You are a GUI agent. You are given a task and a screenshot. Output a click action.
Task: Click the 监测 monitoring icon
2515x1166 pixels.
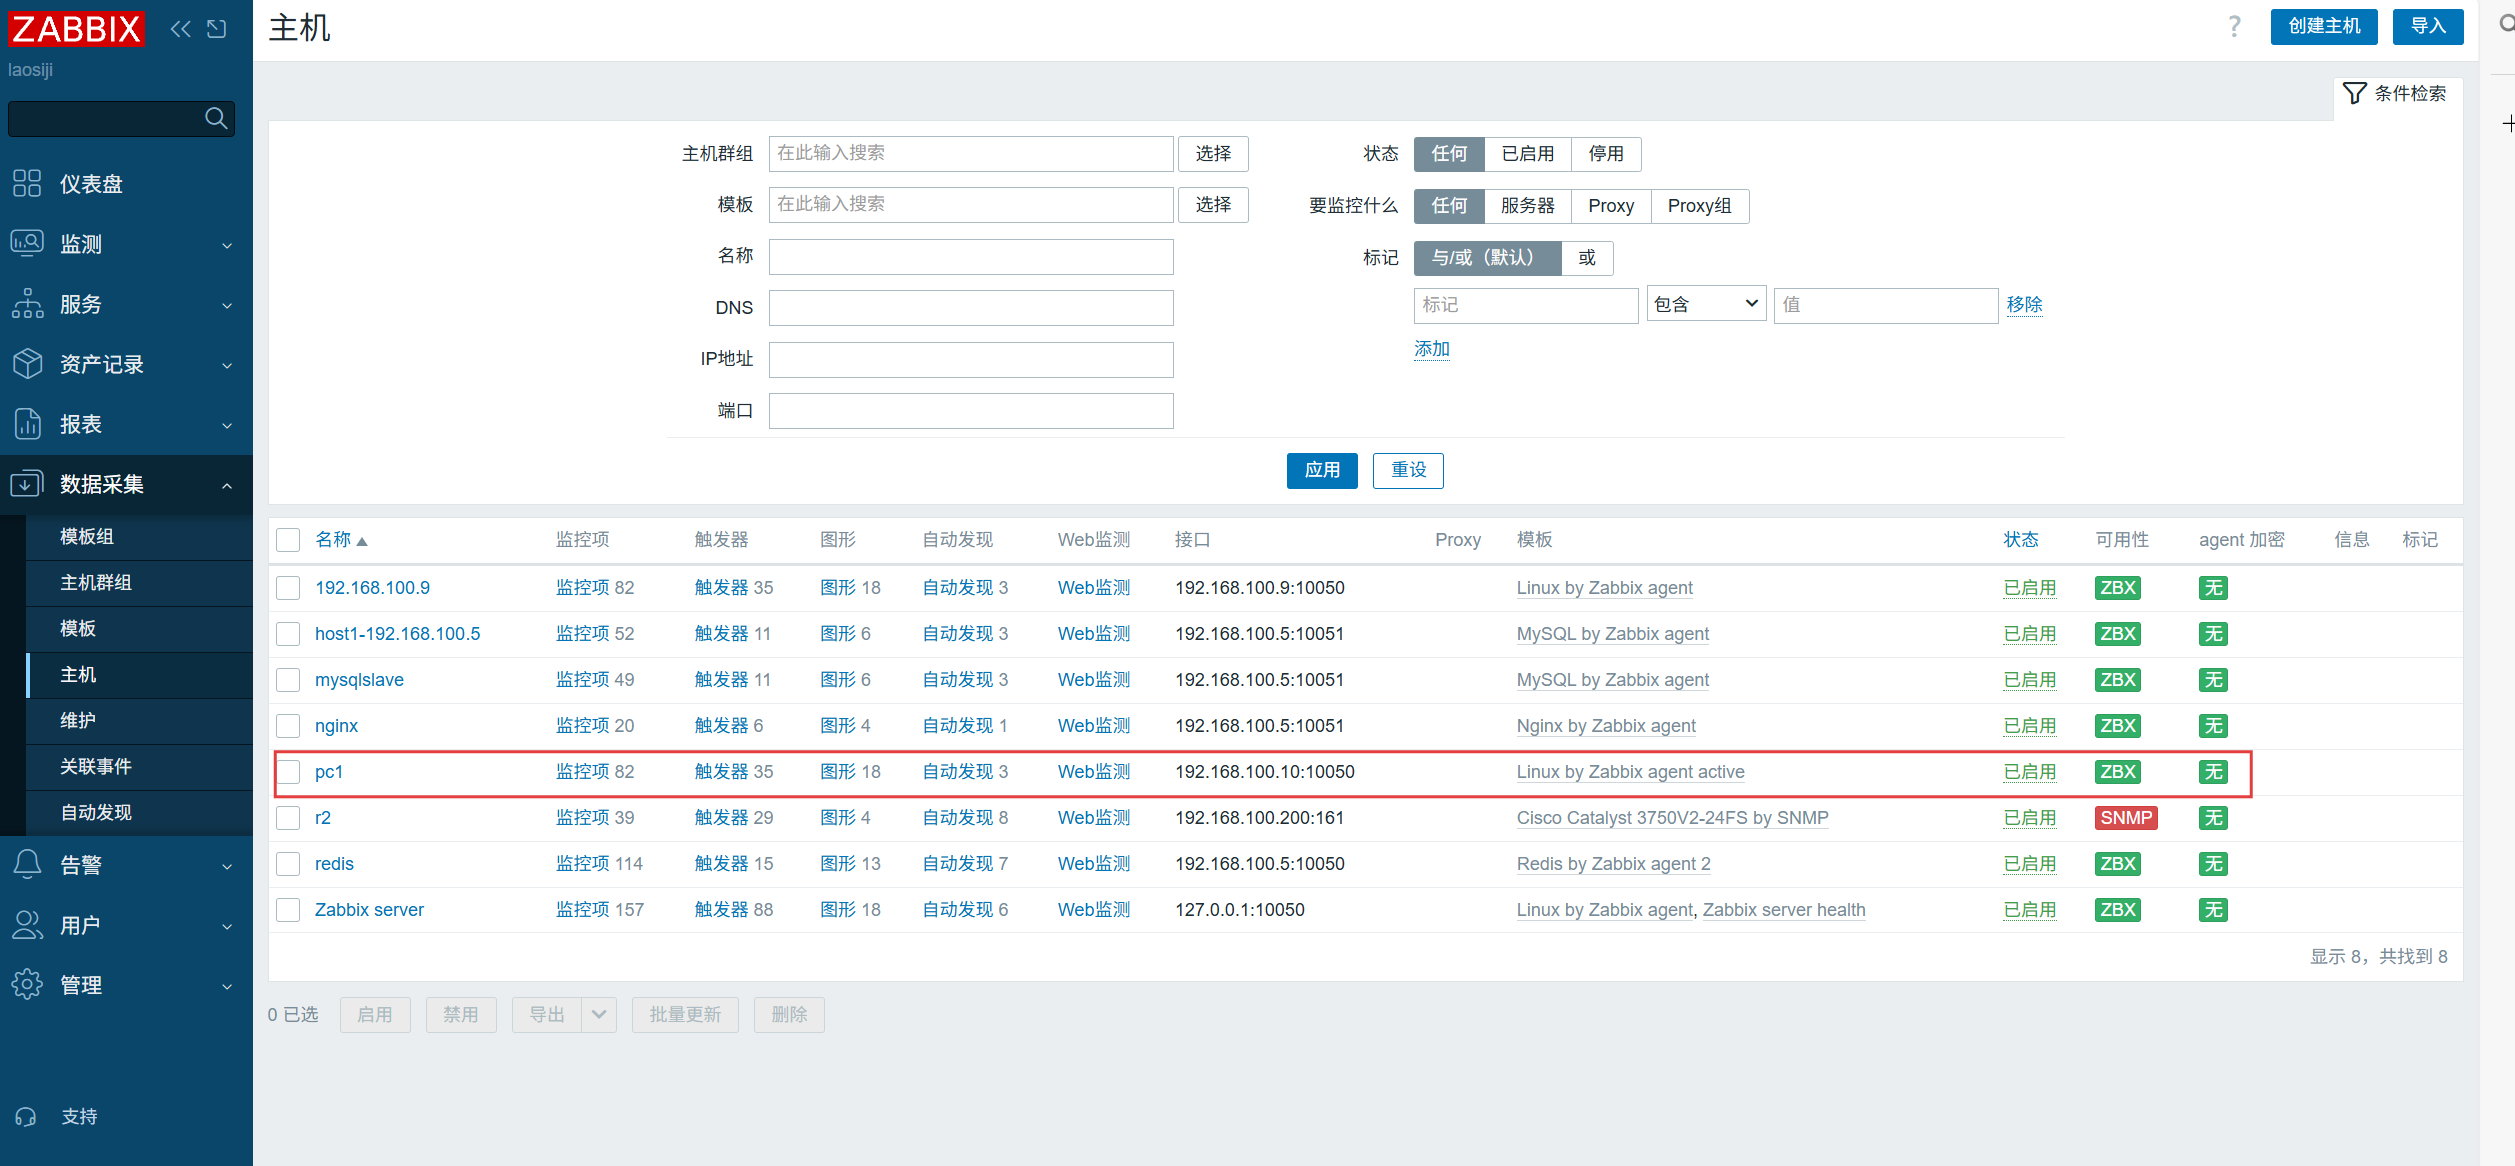click(x=27, y=243)
